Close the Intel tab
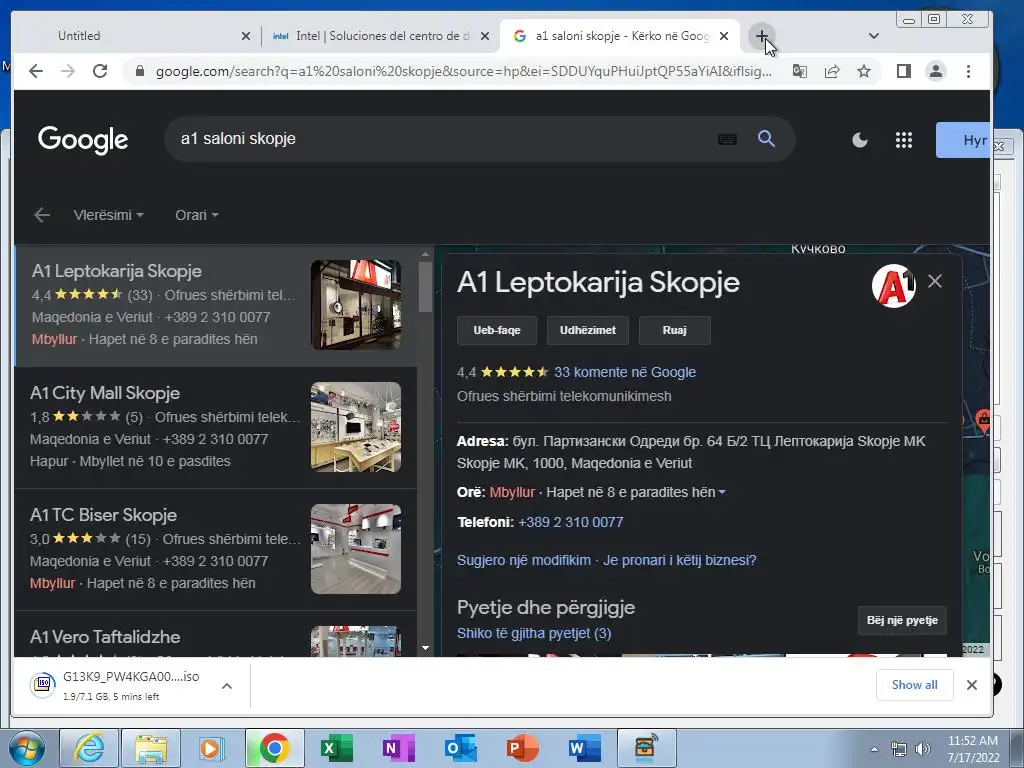The image size is (1024, 768). (485, 36)
